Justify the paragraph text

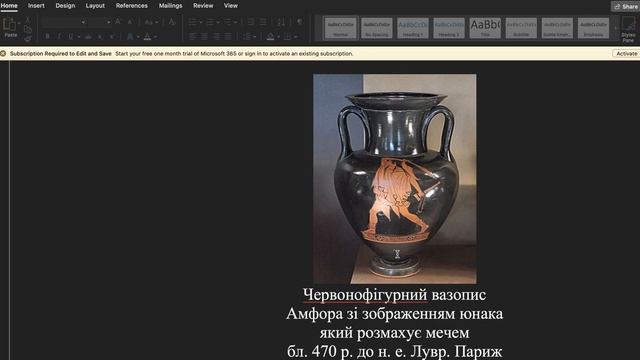tap(228, 37)
